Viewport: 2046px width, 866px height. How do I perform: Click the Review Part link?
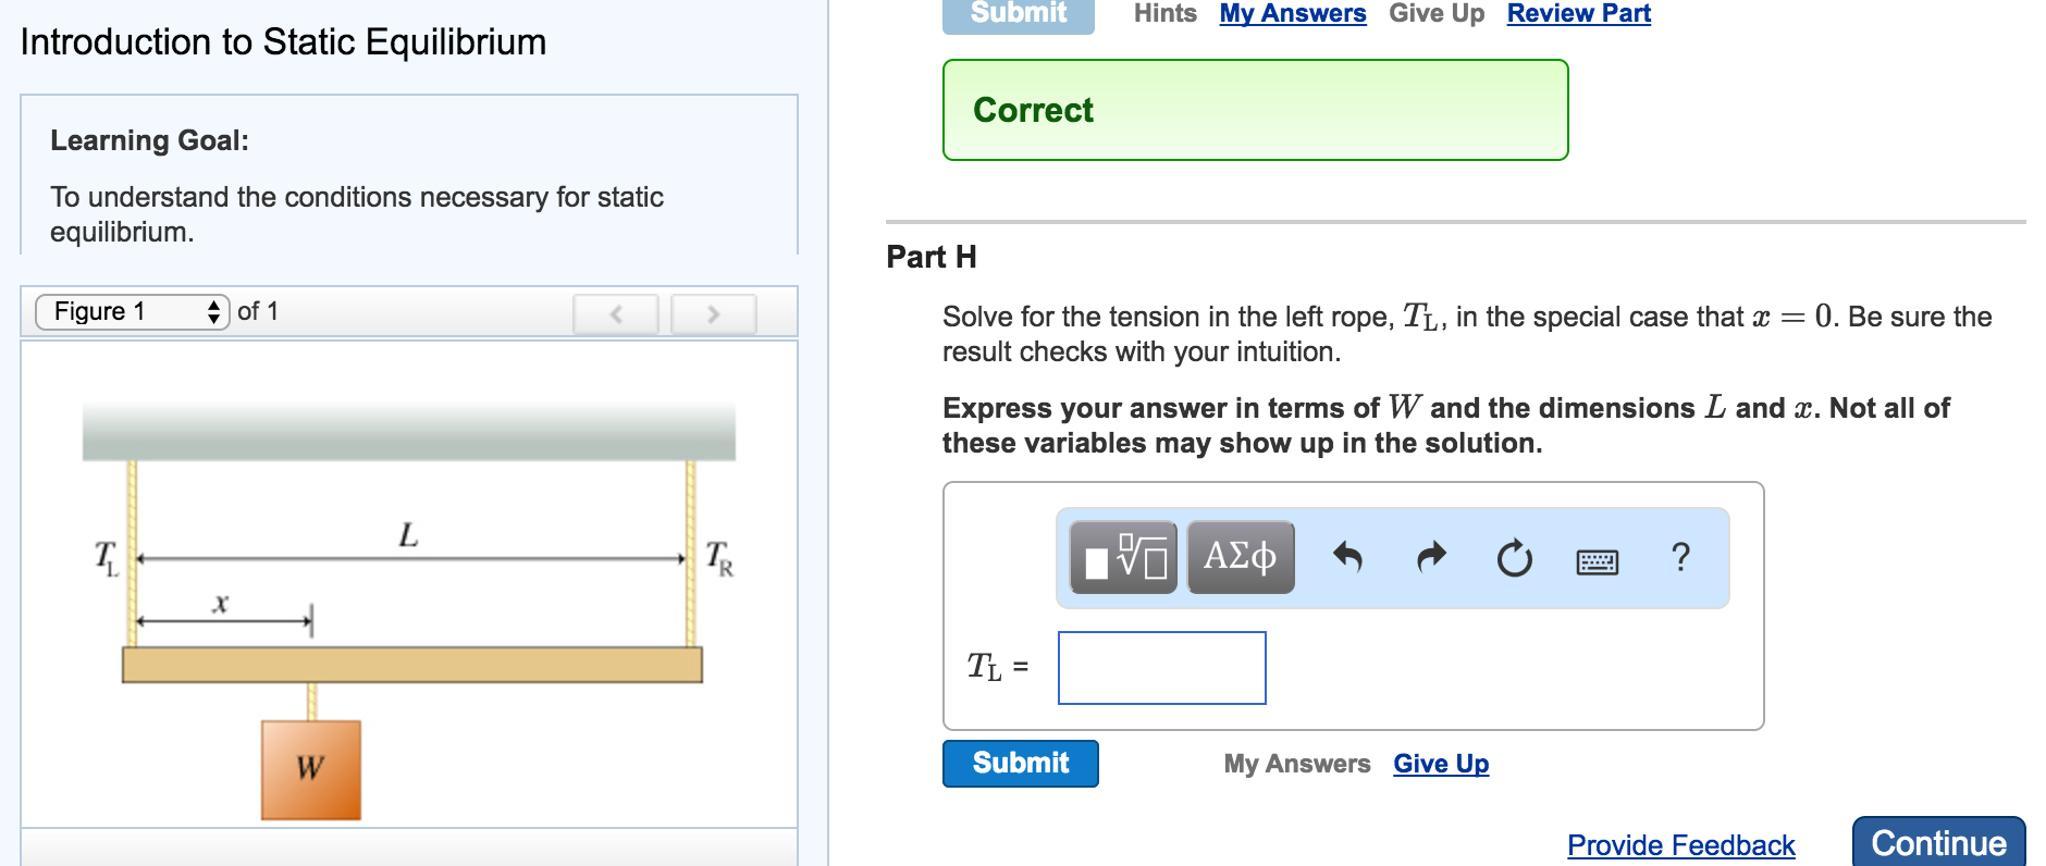(x=1578, y=14)
